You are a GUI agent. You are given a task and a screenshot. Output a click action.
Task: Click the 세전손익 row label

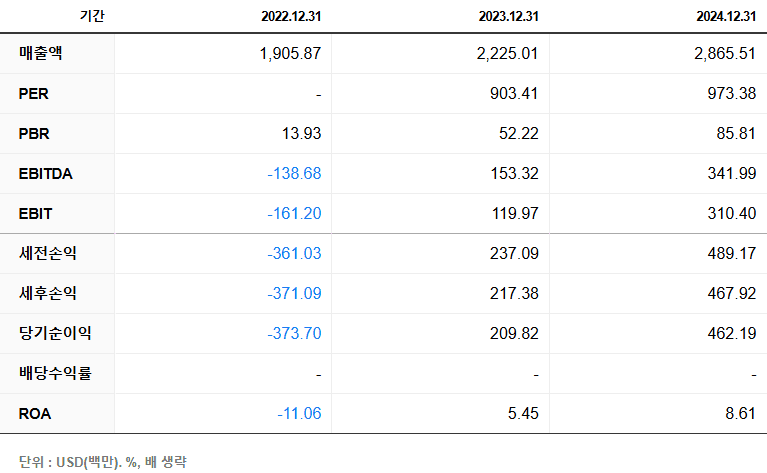48,253
